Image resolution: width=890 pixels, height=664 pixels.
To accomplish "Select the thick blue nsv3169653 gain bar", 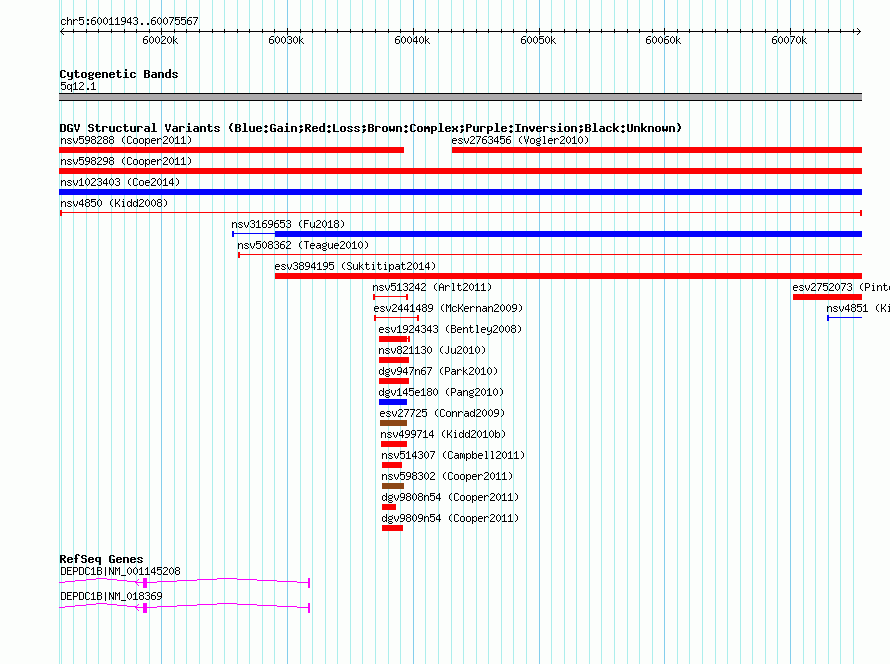I will pyautogui.click(x=568, y=234).
